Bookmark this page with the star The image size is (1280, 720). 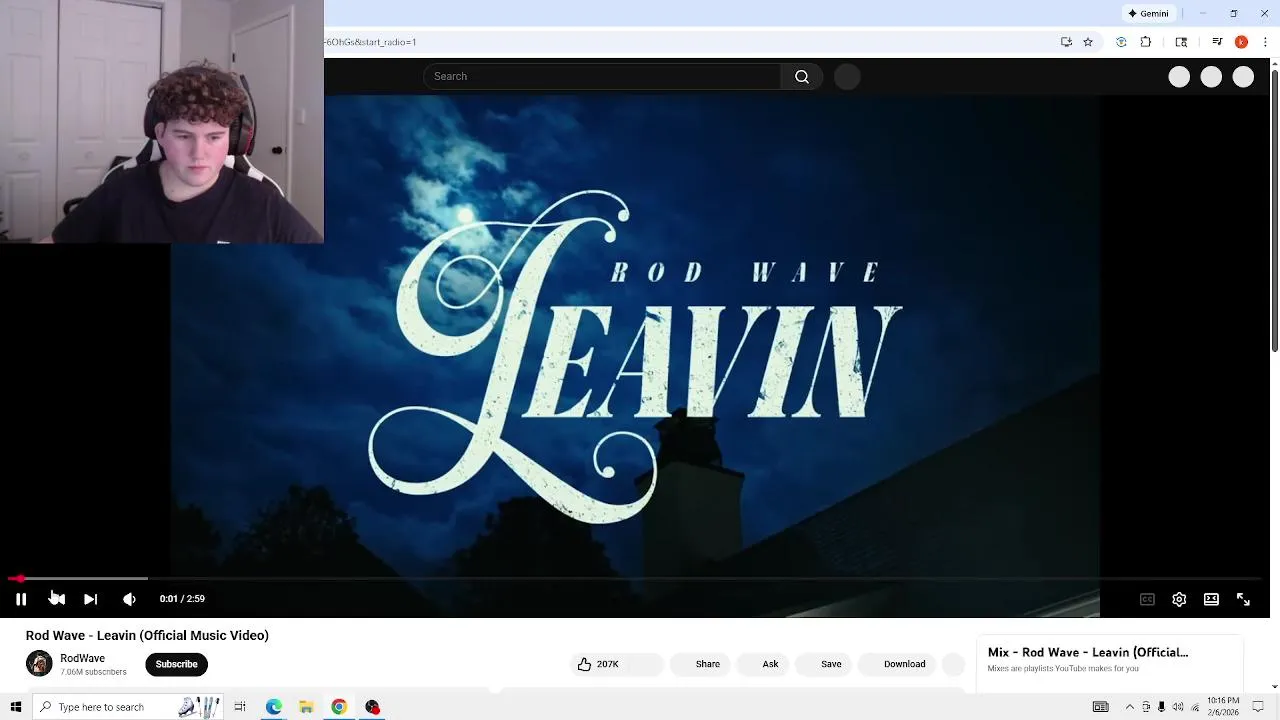pos(1088,42)
